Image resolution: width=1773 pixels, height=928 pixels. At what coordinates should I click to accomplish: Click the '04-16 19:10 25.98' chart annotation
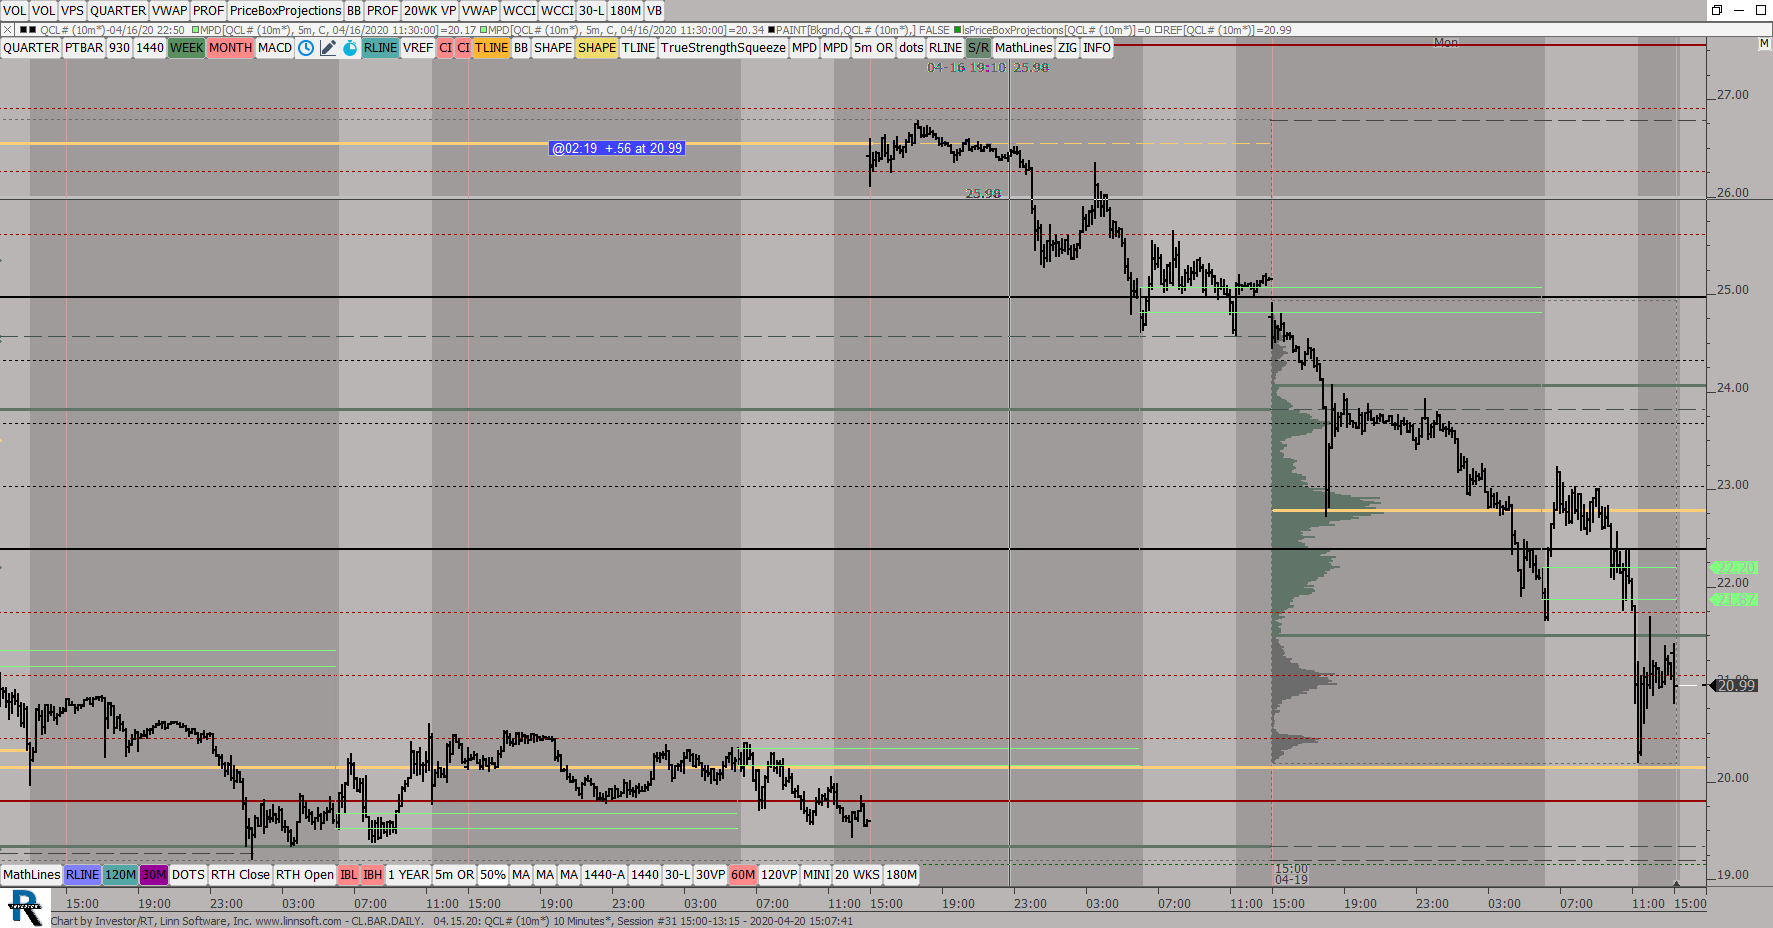point(988,67)
